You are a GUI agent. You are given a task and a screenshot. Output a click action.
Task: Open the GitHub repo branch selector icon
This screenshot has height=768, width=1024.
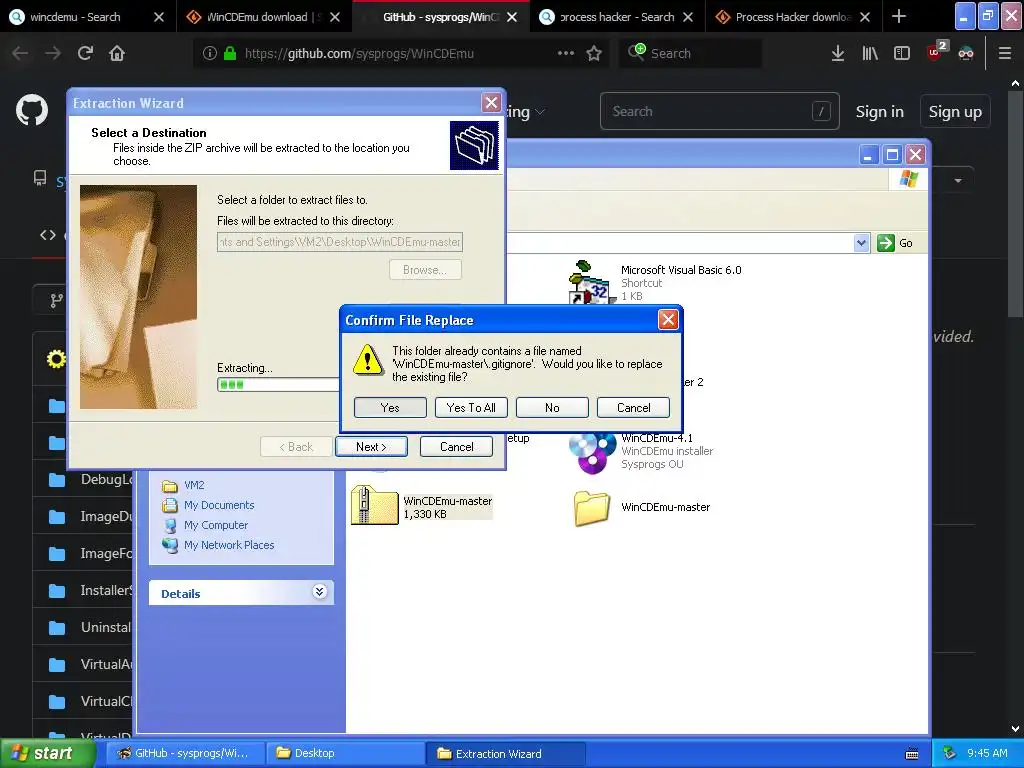pyautogui.click(x=57, y=300)
